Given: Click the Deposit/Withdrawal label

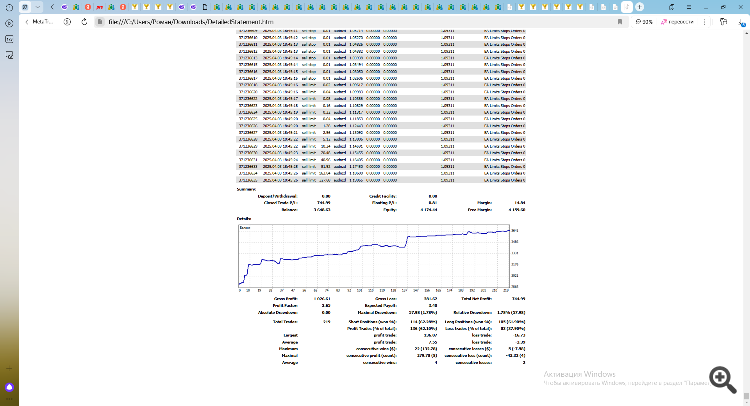Looking at the screenshot, I should (277, 196).
